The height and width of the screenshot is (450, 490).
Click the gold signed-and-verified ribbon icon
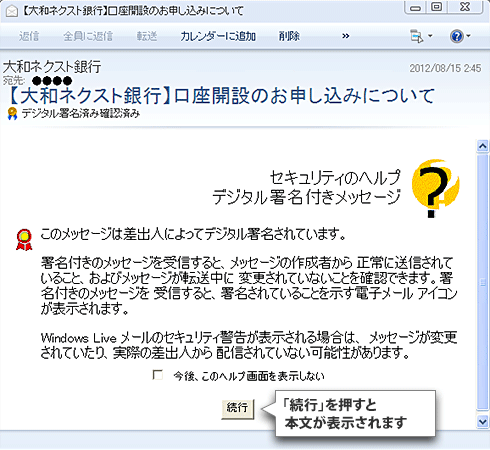click(12, 114)
